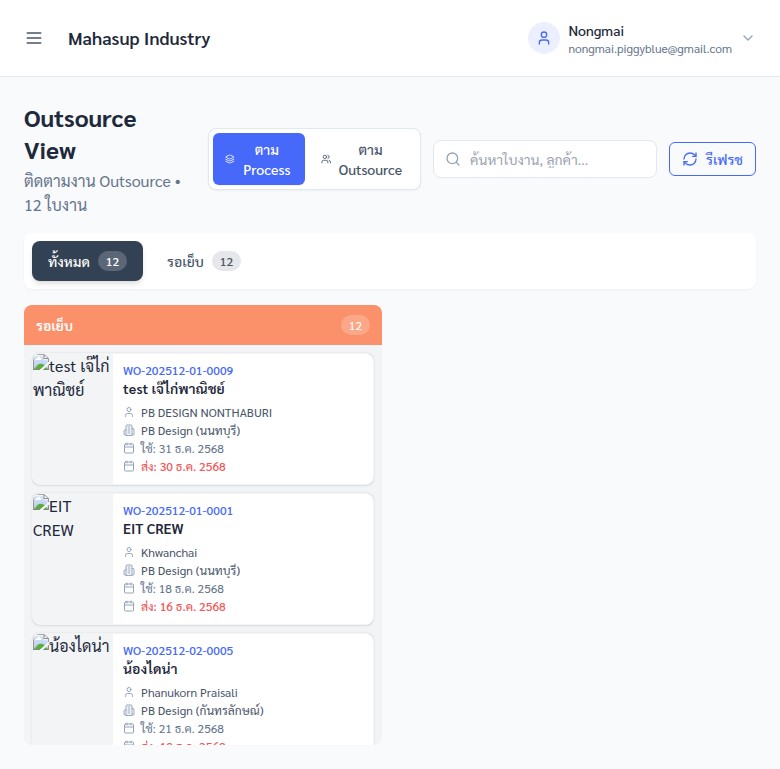Image resolution: width=780 pixels, height=769 pixels.
Task: Click the person icon beside PB DESIGN NONTHABURI
Action: coord(129,412)
